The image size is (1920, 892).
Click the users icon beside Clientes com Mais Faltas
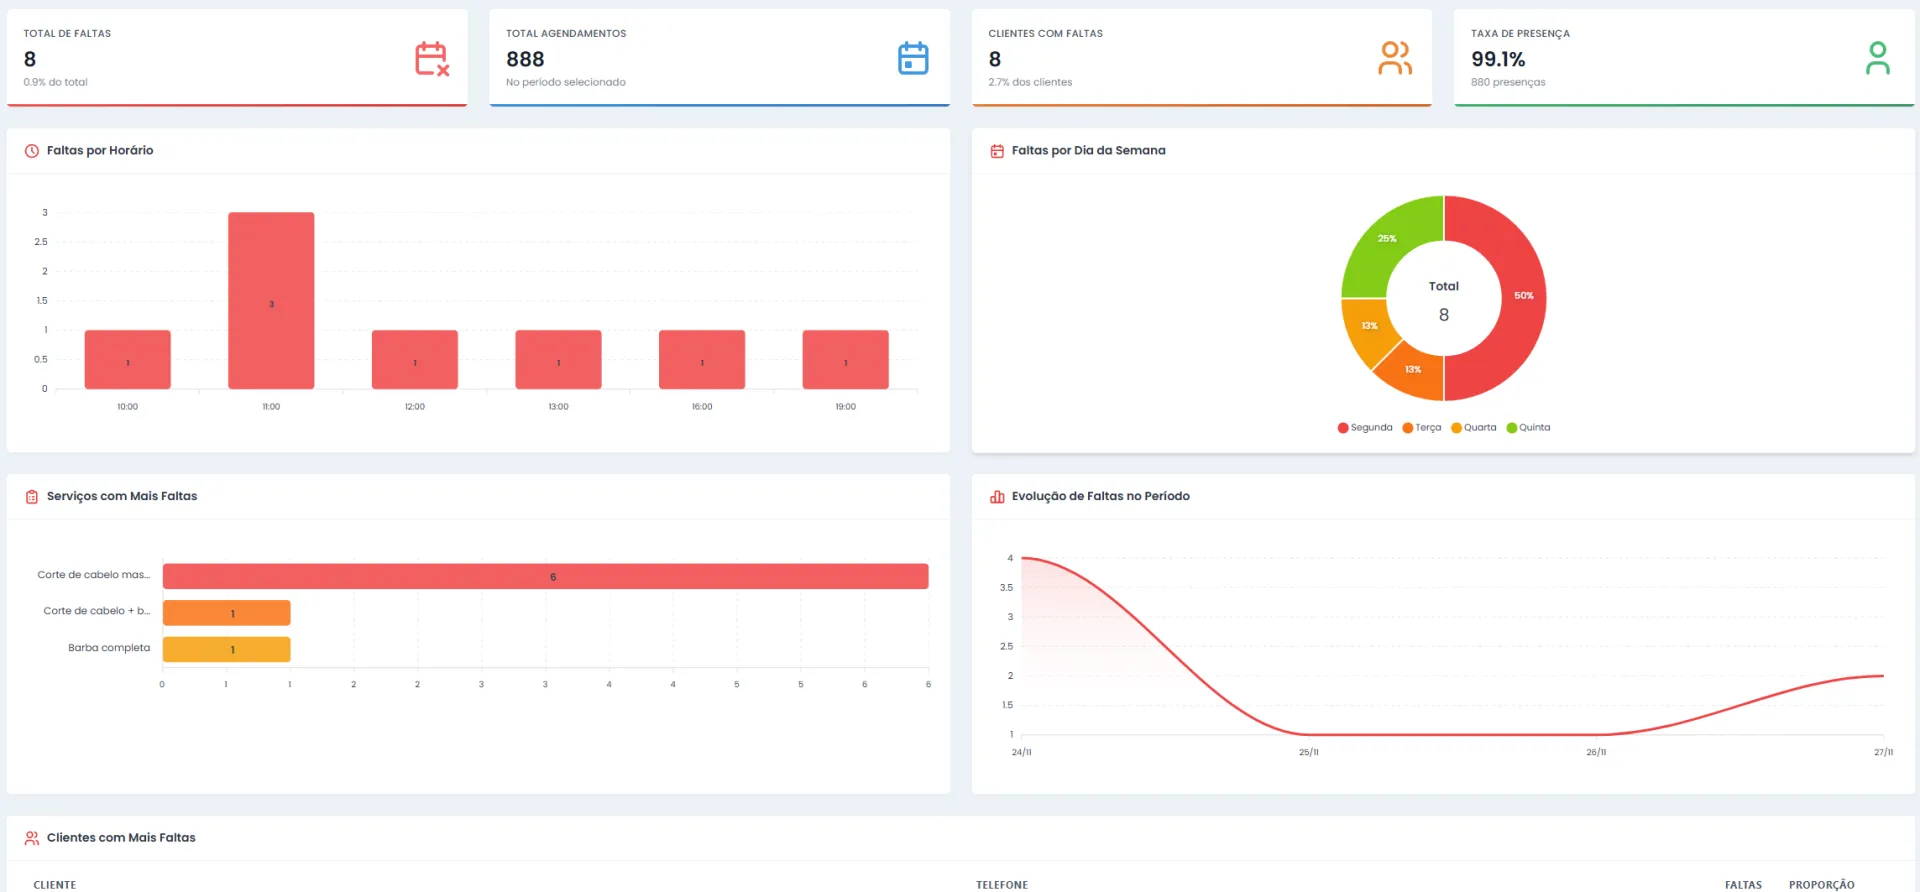[x=32, y=838]
